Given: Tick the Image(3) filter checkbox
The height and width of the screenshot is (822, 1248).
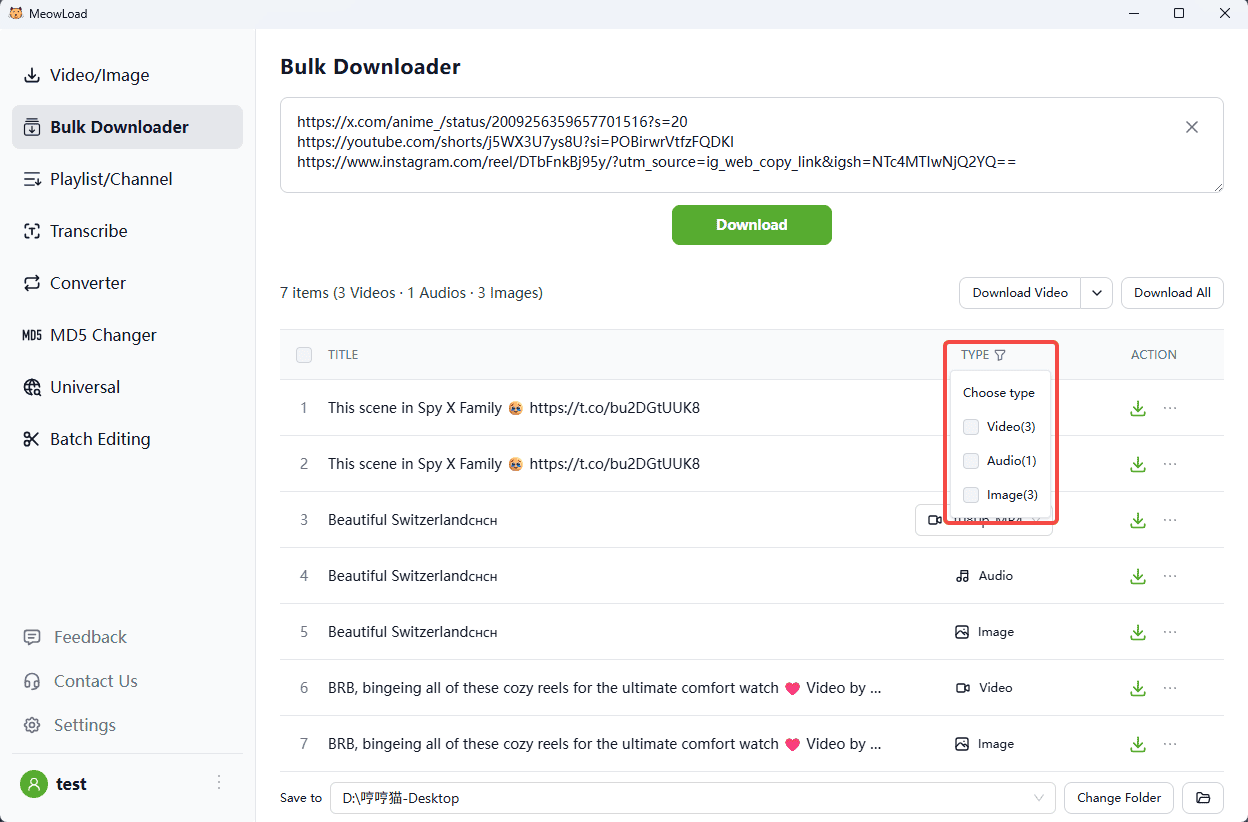Looking at the screenshot, I should click(971, 495).
